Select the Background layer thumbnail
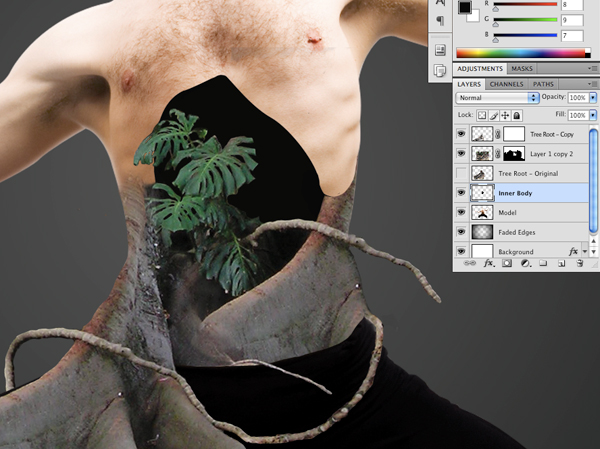Viewport: 600px width, 449px height. (x=482, y=251)
